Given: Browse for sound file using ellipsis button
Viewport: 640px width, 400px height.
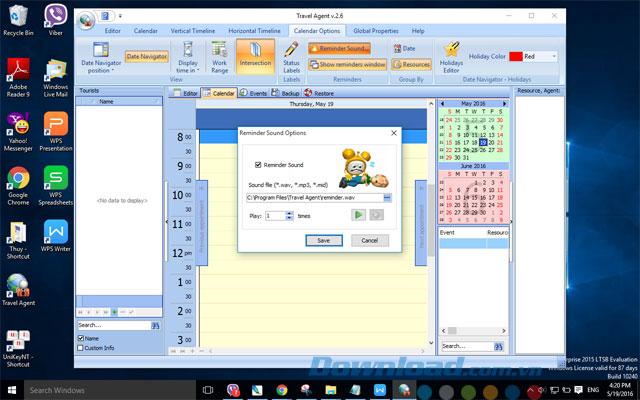Looking at the screenshot, I should (x=387, y=198).
